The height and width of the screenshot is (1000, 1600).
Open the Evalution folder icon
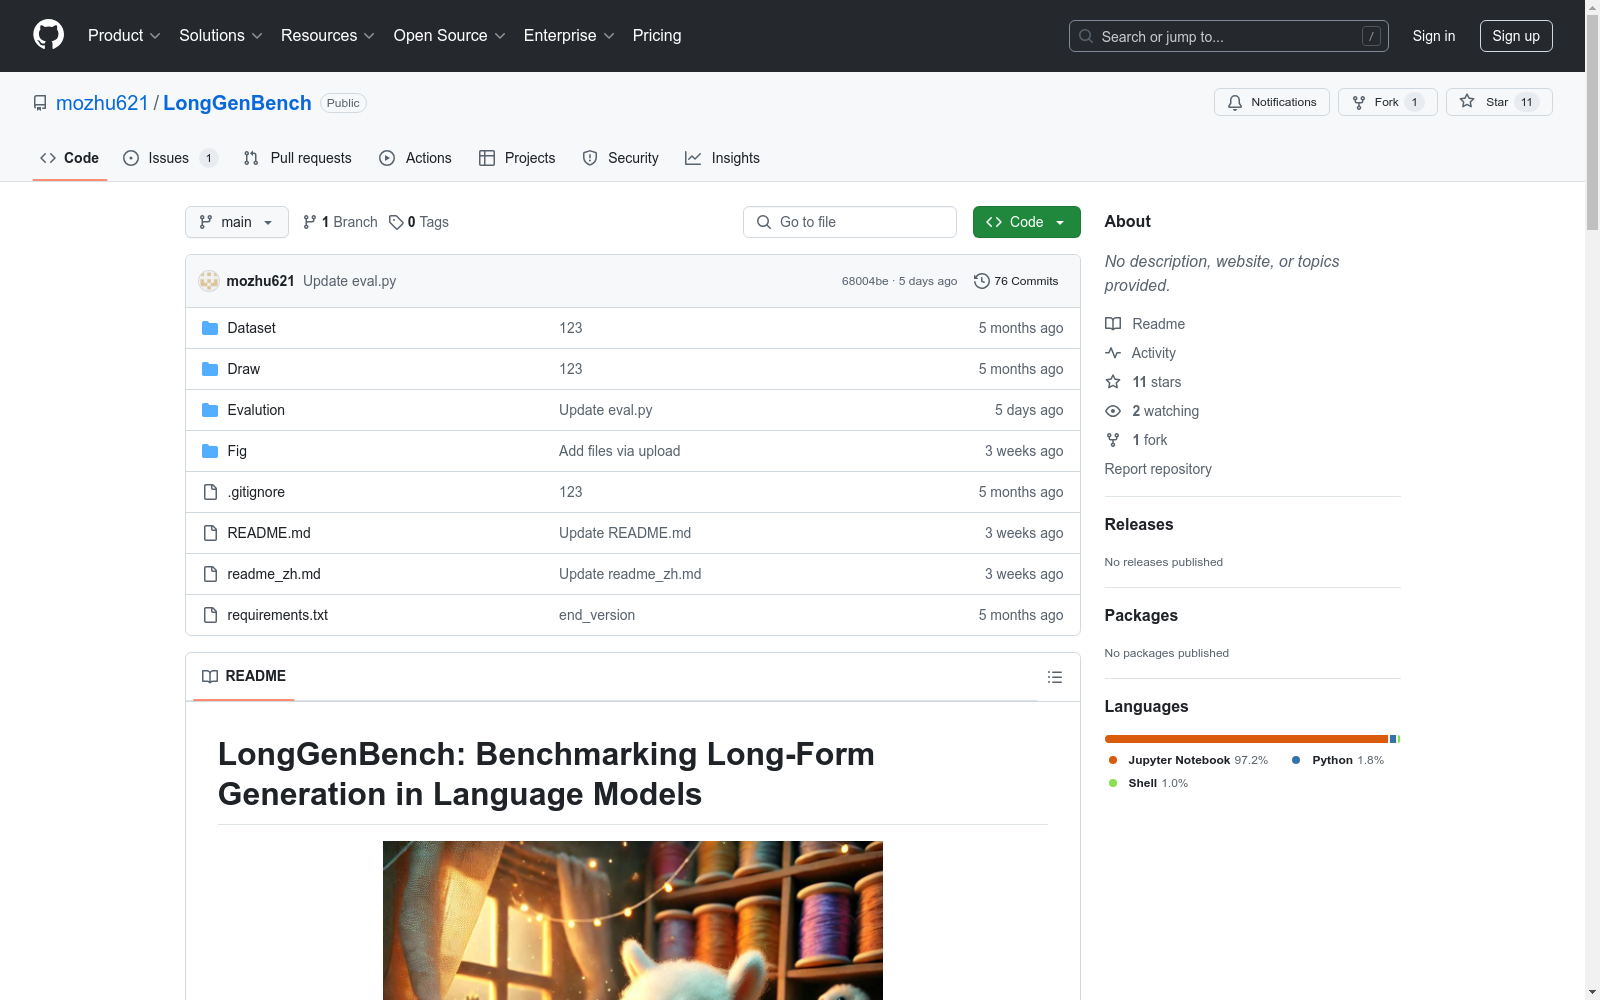[x=210, y=410]
